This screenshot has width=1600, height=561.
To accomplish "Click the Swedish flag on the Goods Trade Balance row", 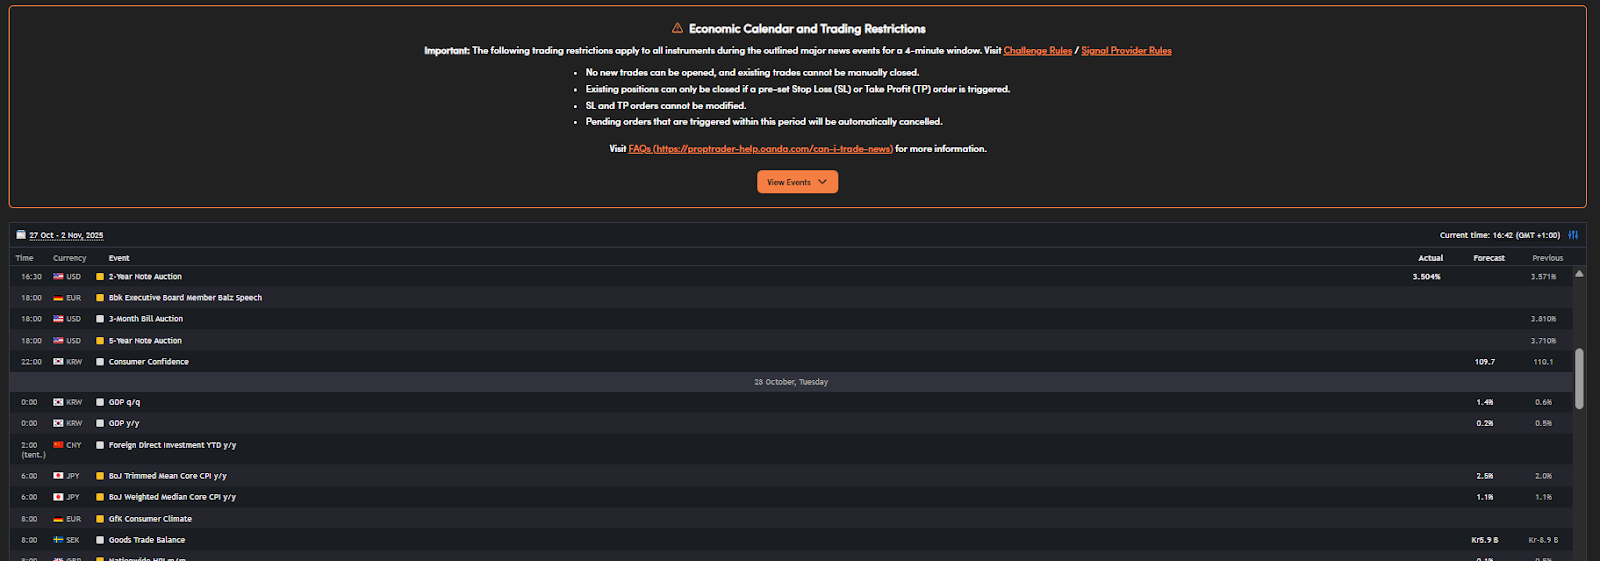I will click(x=58, y=540).
